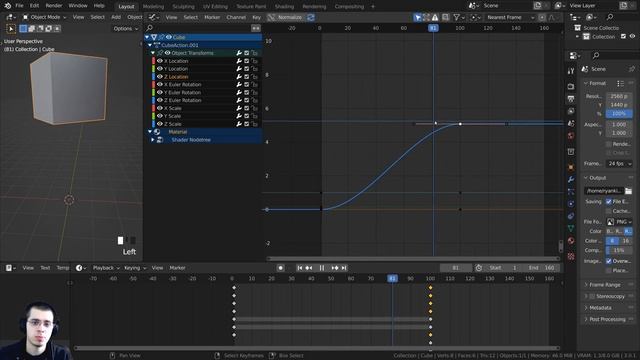Open the Tool properties tab icon
Screen dimensions: 640x360
571,71
